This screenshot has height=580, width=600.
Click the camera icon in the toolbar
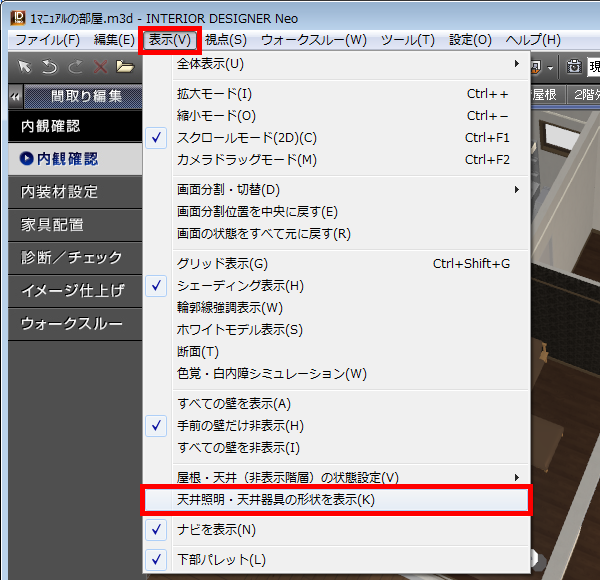coord(573,67)
